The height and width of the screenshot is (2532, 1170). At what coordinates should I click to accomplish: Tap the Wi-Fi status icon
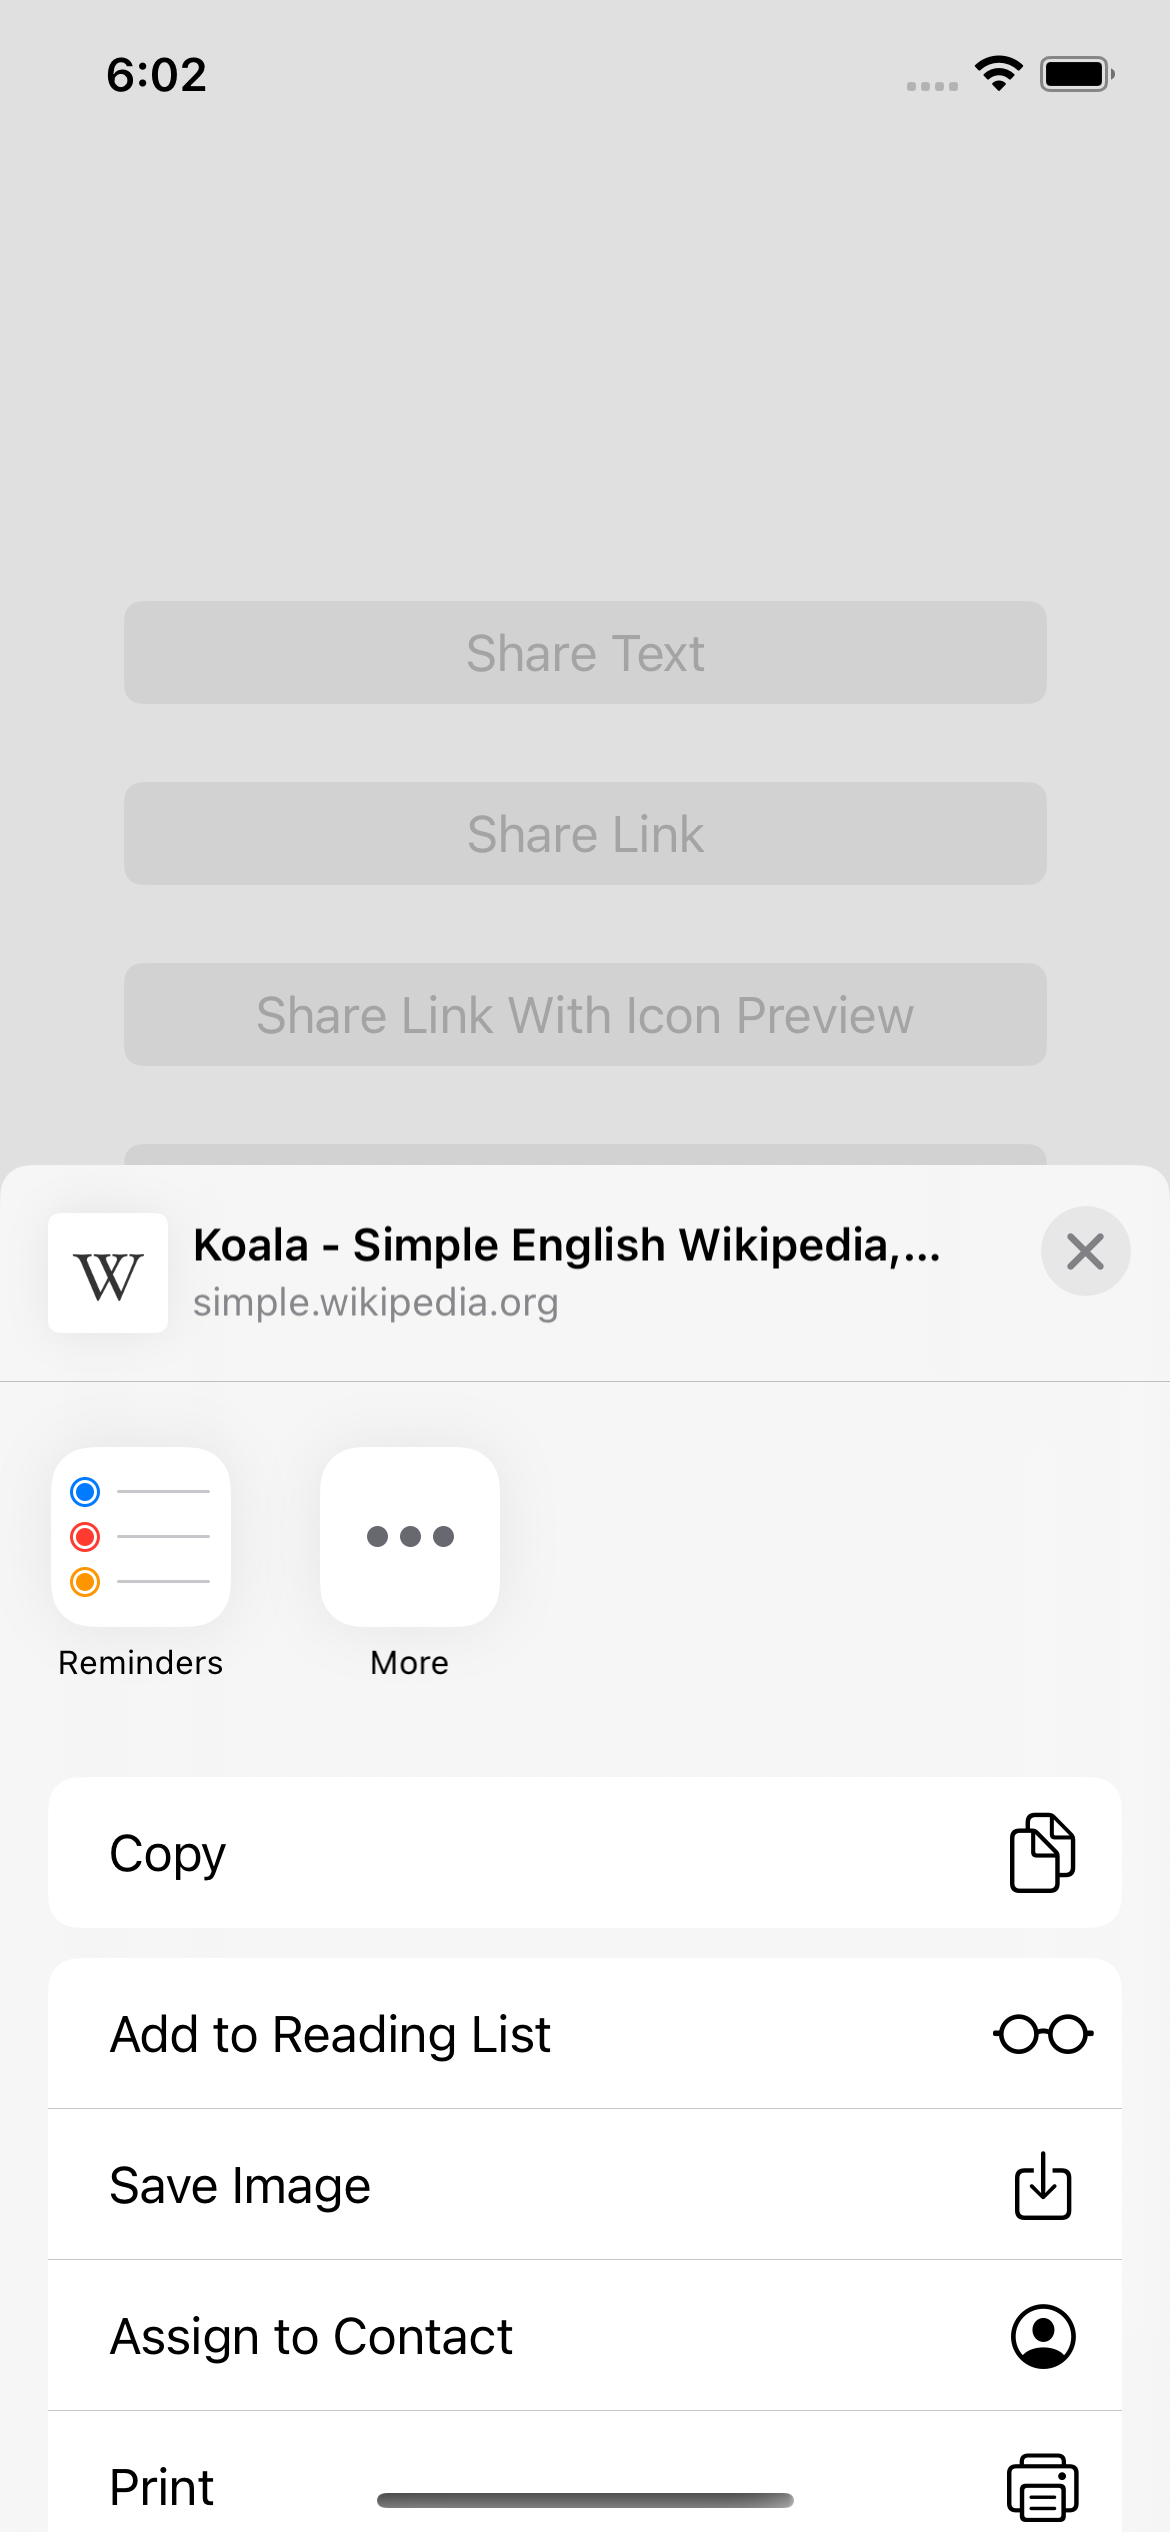pyautogui.click(x=999, y=74)
